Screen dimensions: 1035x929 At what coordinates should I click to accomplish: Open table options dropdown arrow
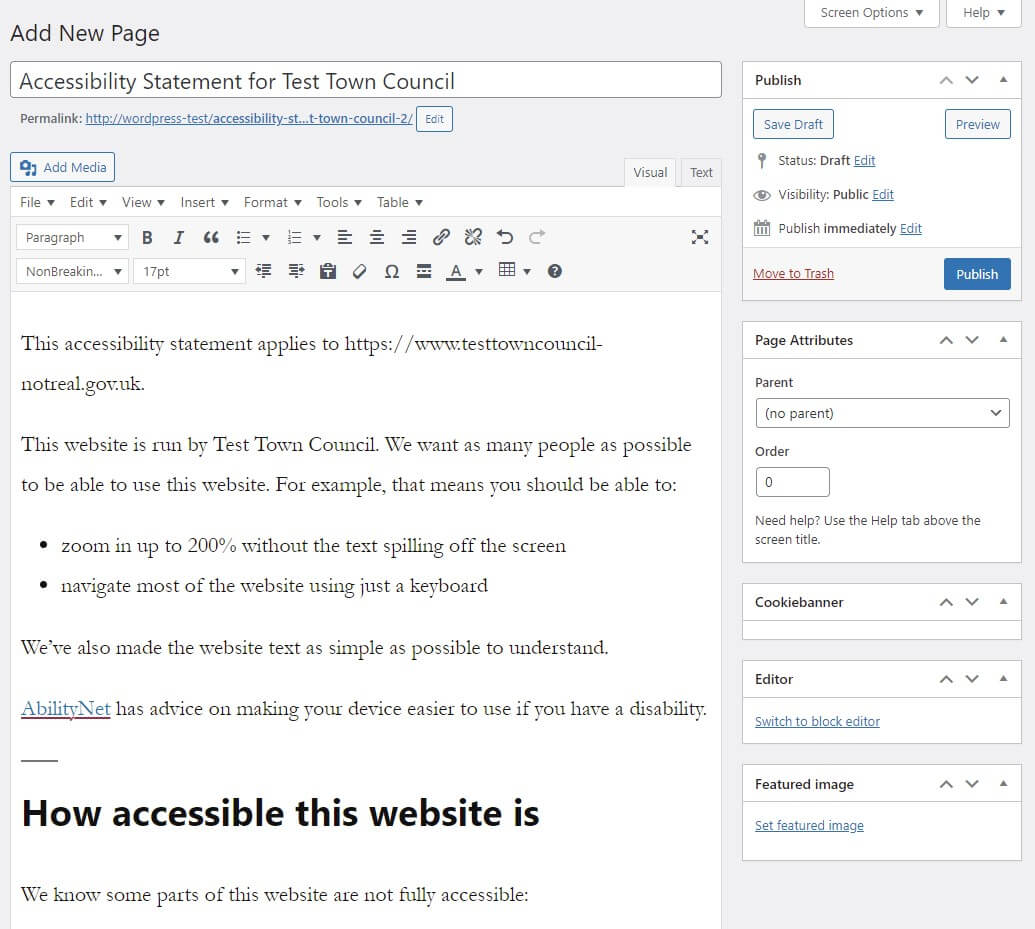527,271
